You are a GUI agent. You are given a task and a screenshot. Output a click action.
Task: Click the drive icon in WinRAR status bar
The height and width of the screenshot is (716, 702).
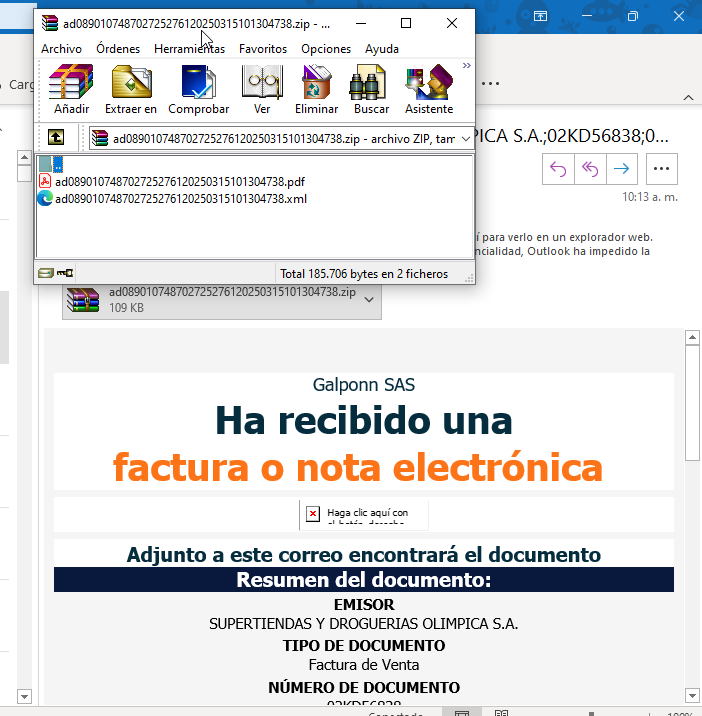point(46,273)
